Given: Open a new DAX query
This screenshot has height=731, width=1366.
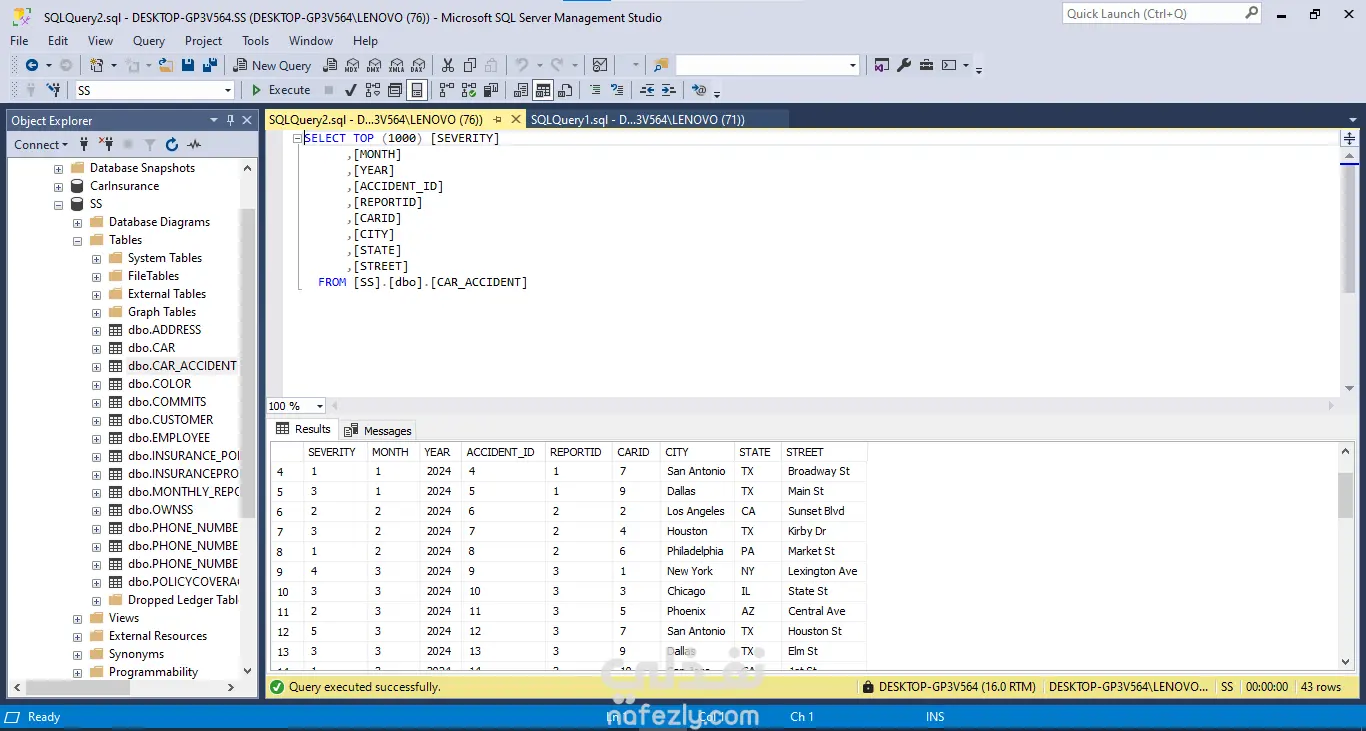Looking at the screenshot, I should pos(418,65).
